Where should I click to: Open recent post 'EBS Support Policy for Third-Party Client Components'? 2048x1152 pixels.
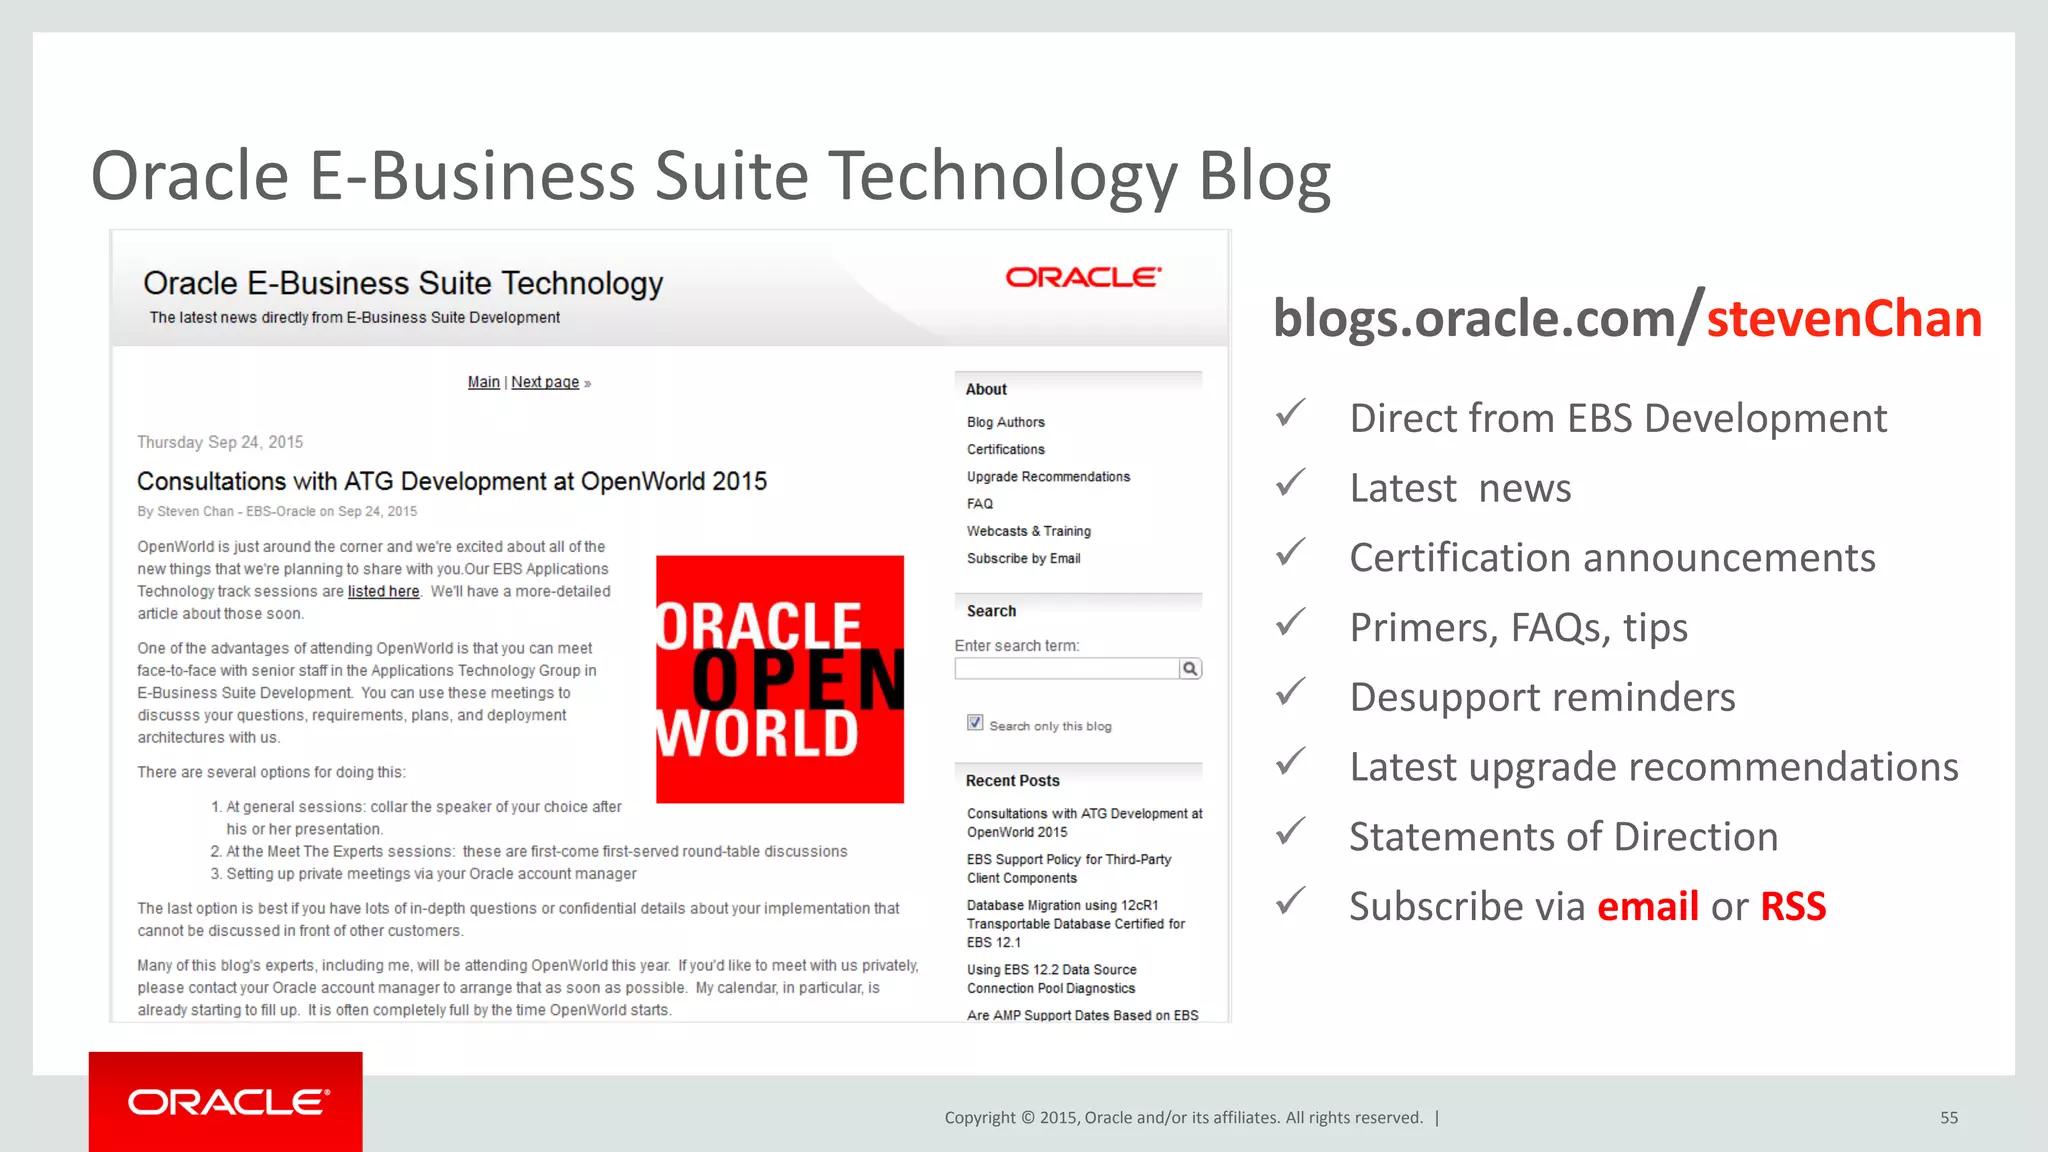click(1069, 868)
